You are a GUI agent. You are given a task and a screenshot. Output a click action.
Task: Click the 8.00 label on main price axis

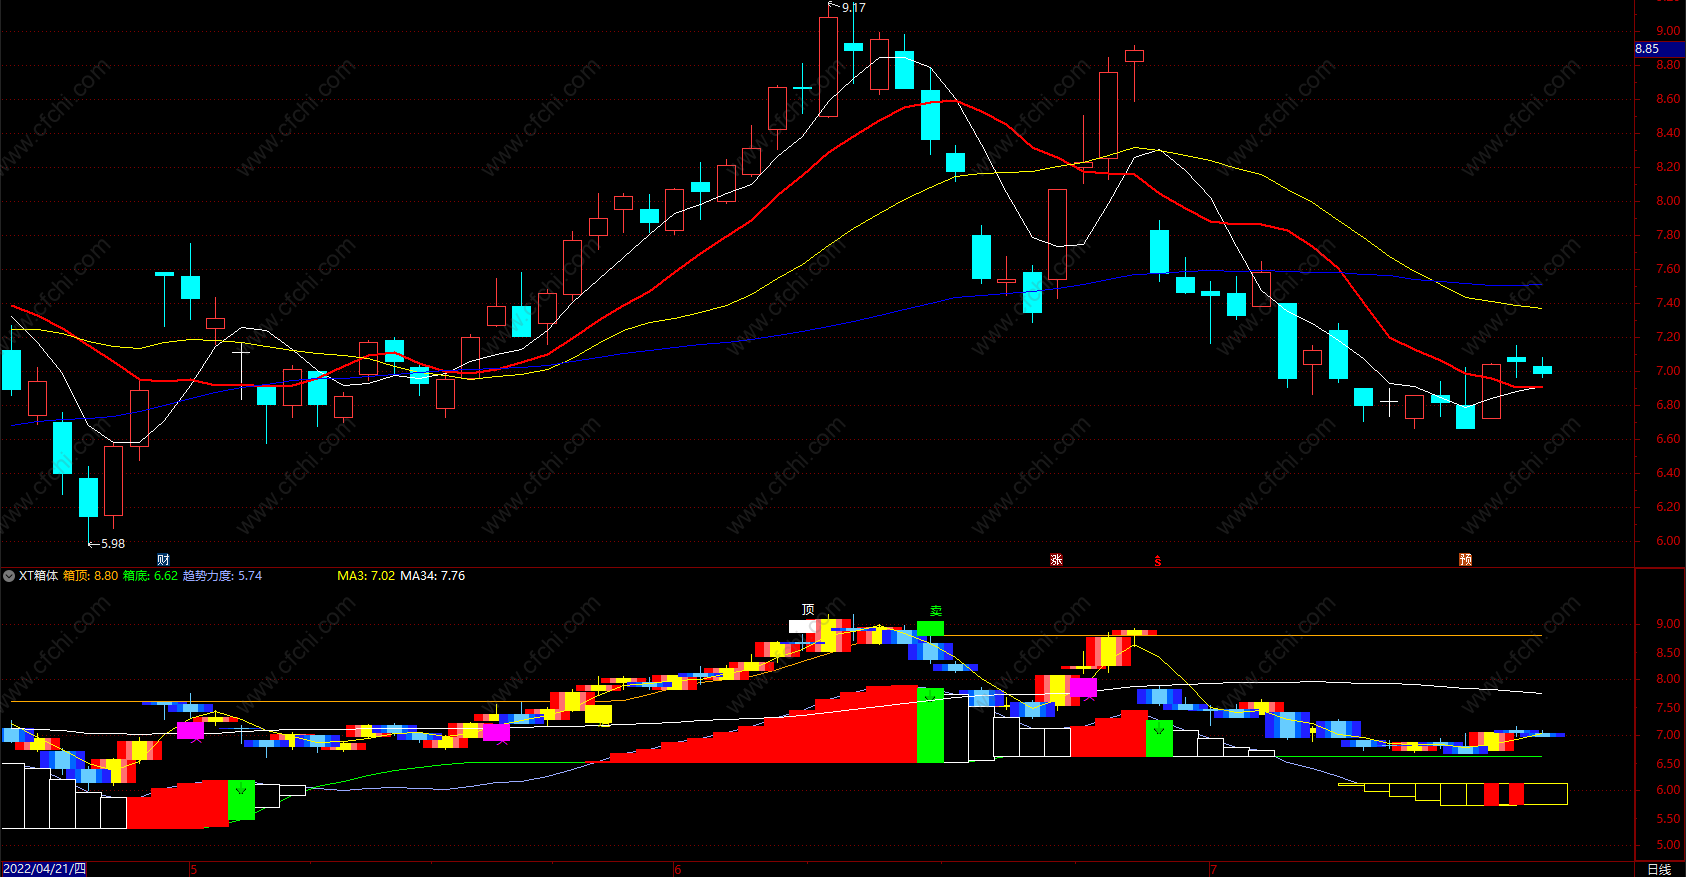1668,201
